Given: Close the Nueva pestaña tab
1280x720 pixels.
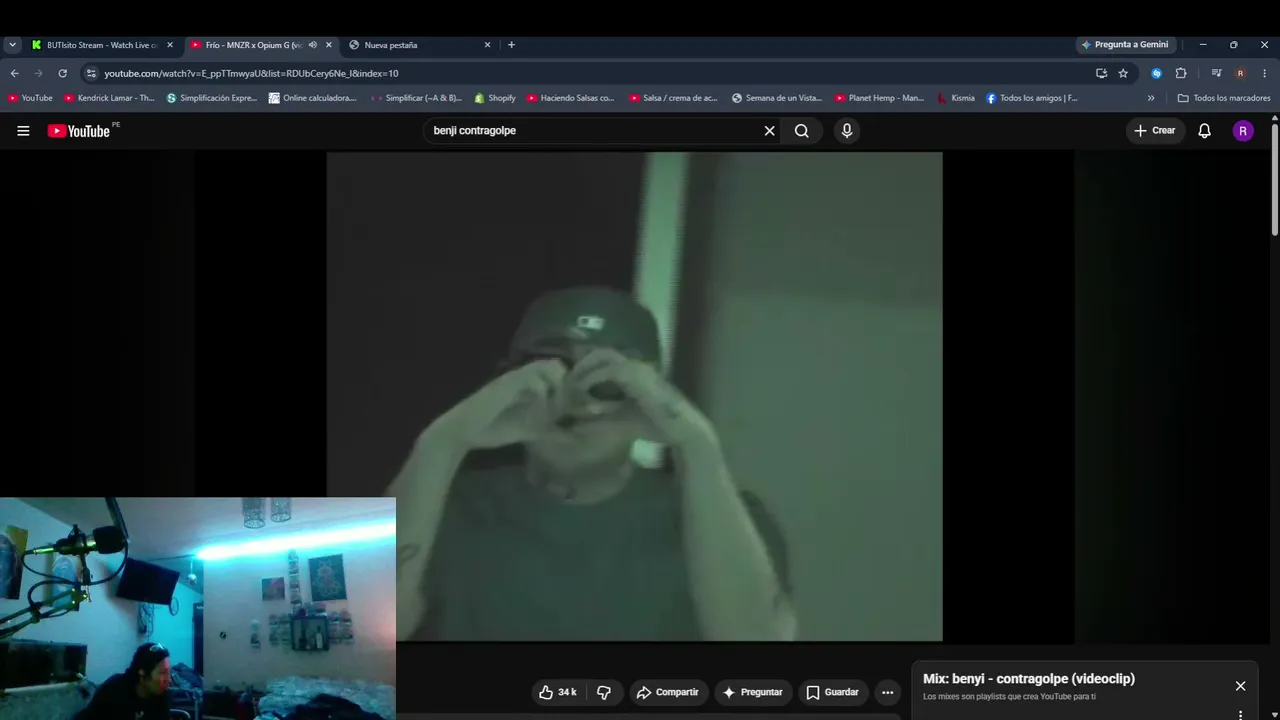Looking at the screenshot, I should [487, 45].
